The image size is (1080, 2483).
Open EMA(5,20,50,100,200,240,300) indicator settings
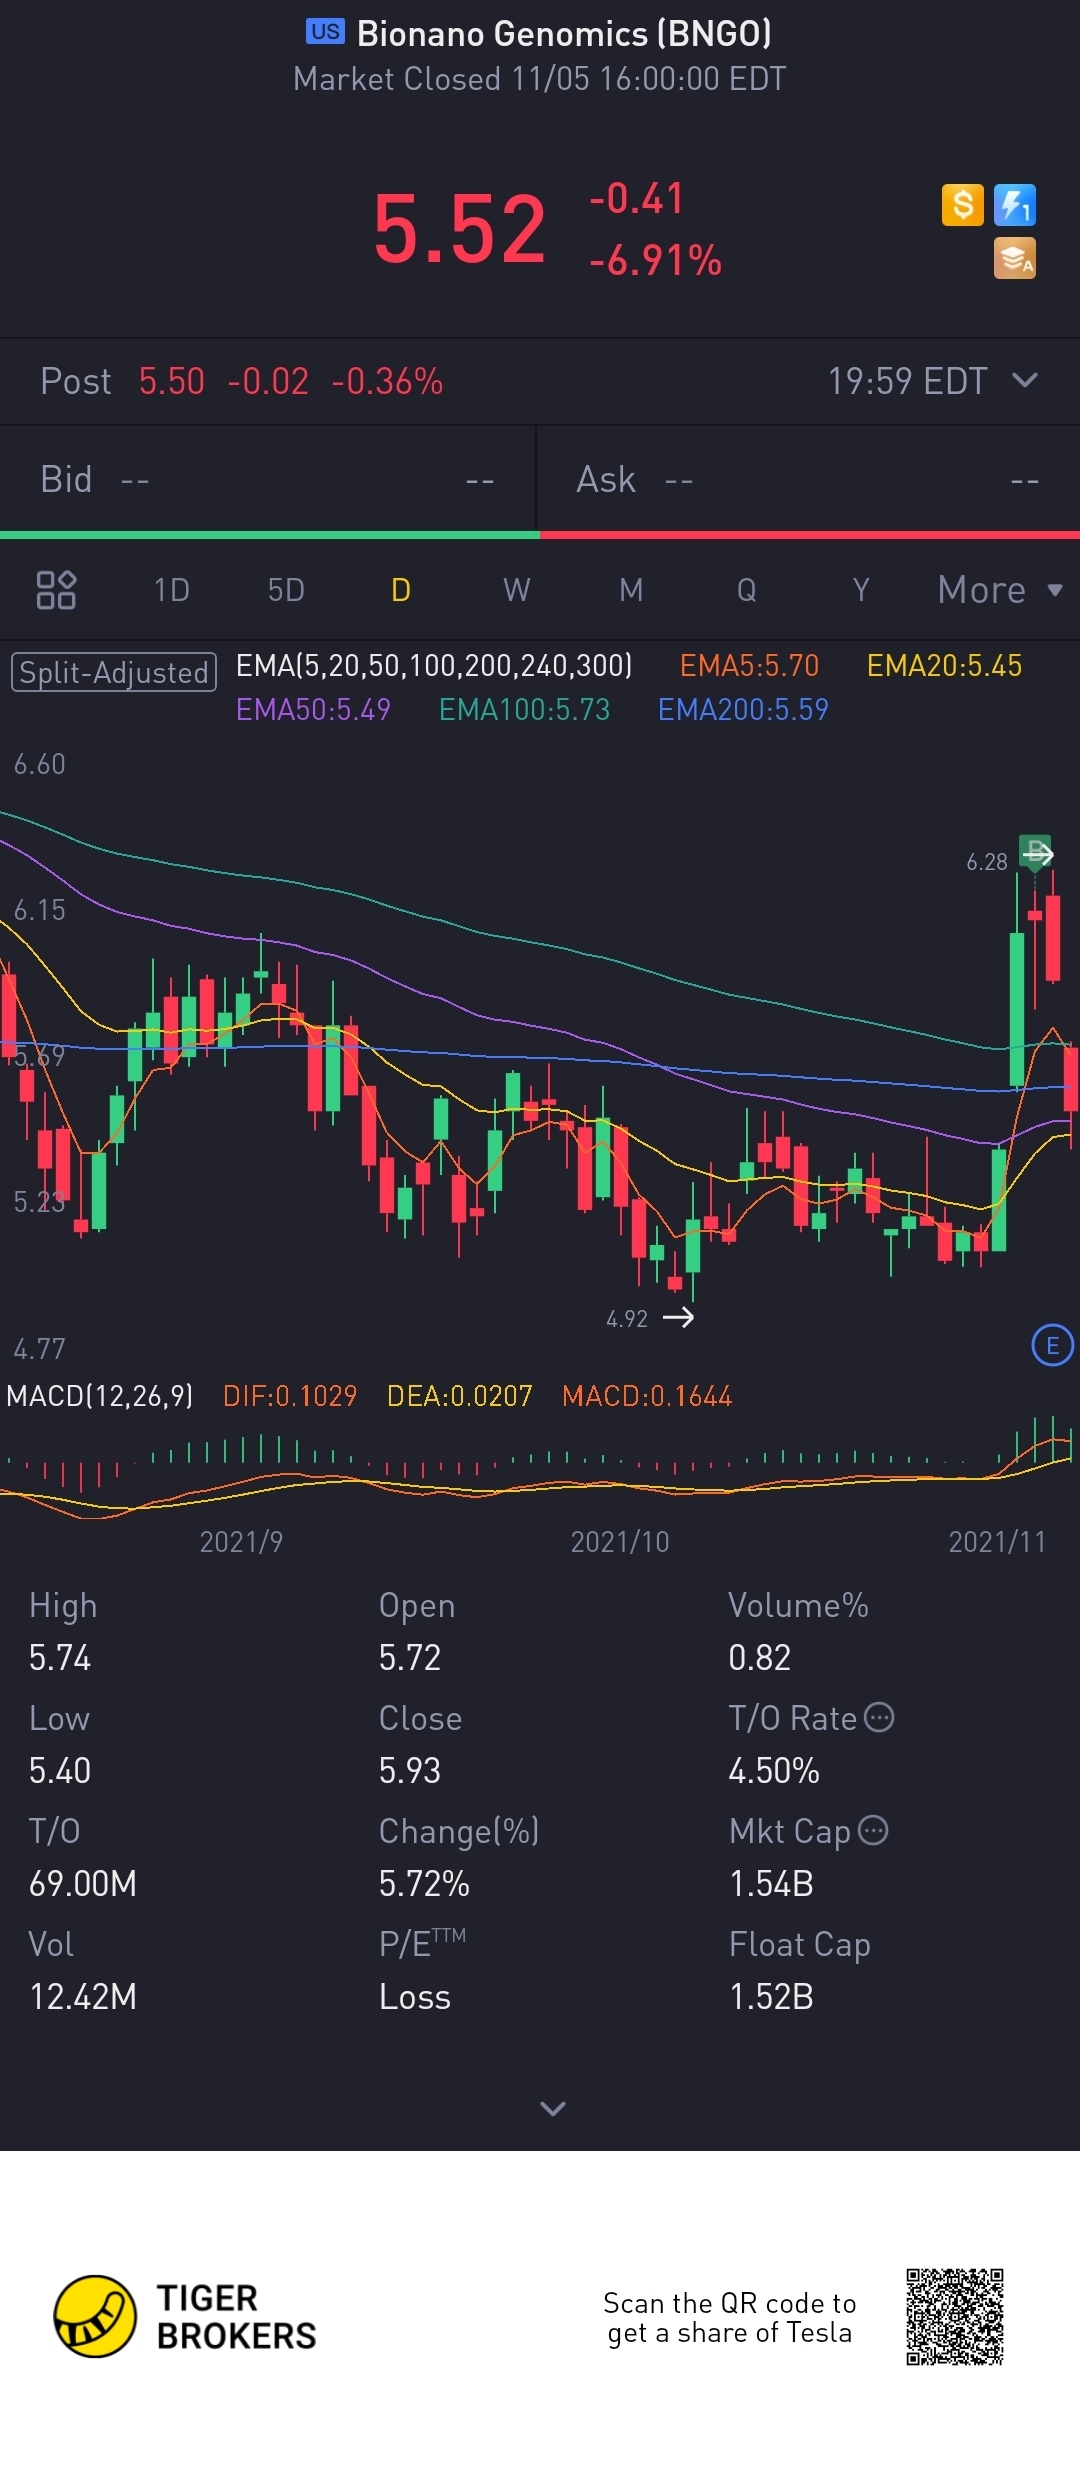point(434,665)
